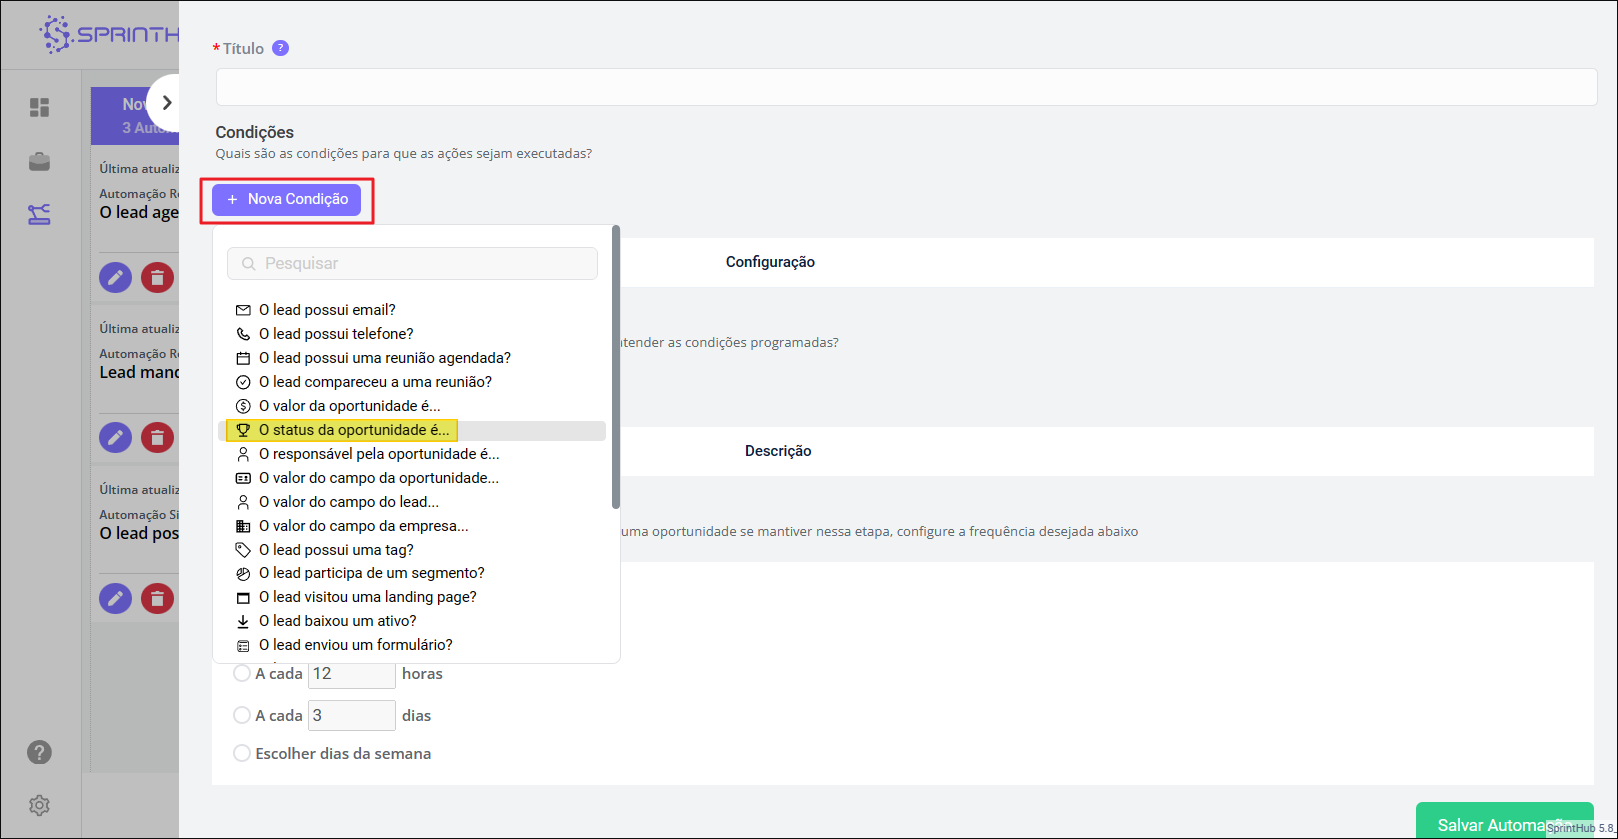
Task: Open the dashboard icon in left sidebar
Action: click(39, 107)
